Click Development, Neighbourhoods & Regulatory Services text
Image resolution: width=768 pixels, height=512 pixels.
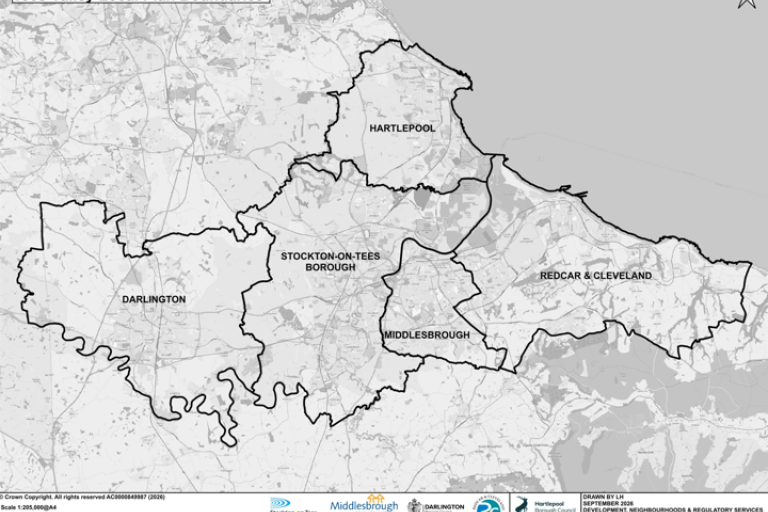click(x=672, y=510)
